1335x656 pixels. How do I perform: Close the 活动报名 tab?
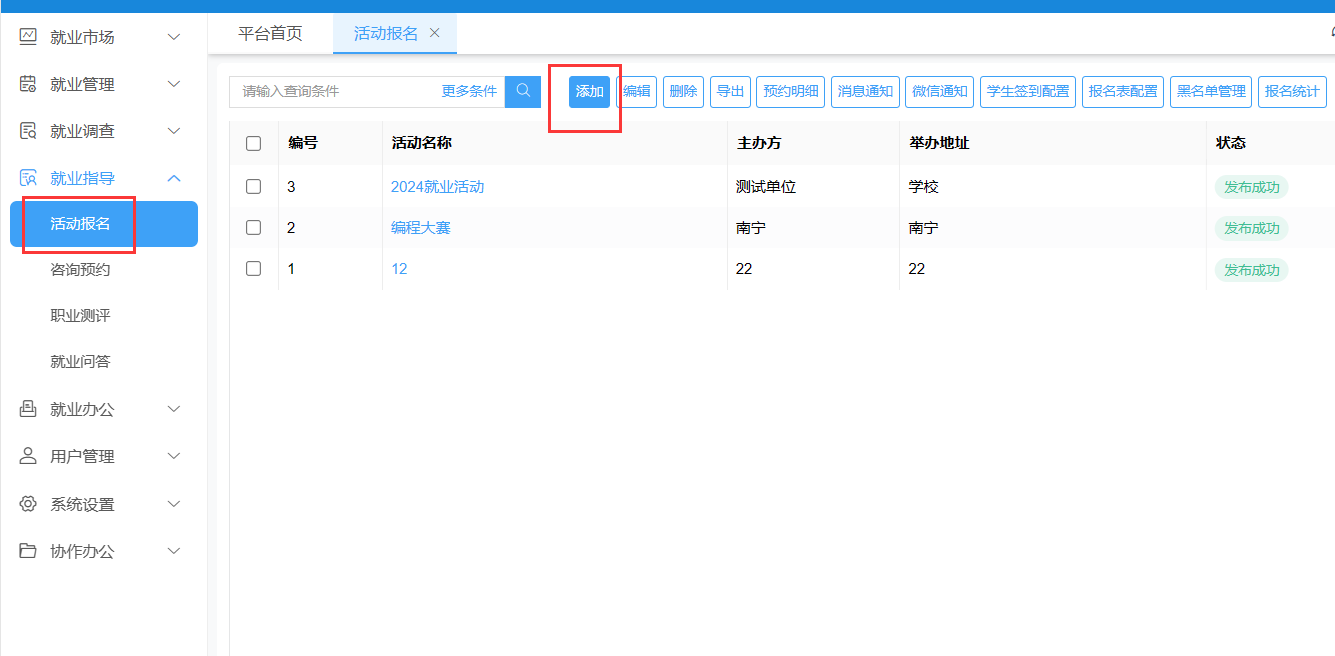[435, 33]
